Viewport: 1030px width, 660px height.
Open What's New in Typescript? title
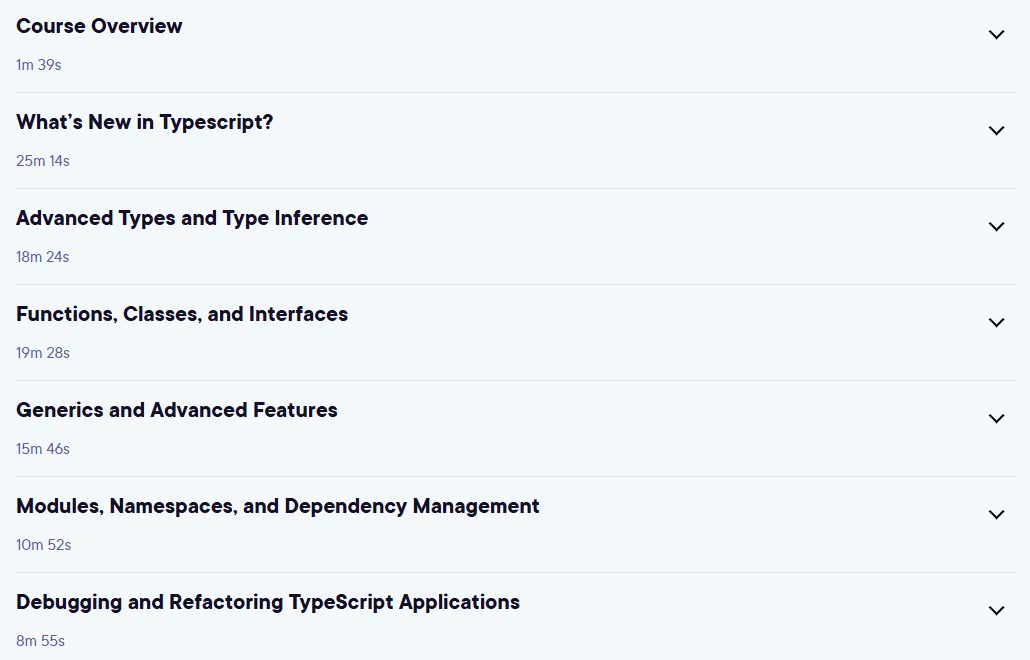[x=145, y=122]
